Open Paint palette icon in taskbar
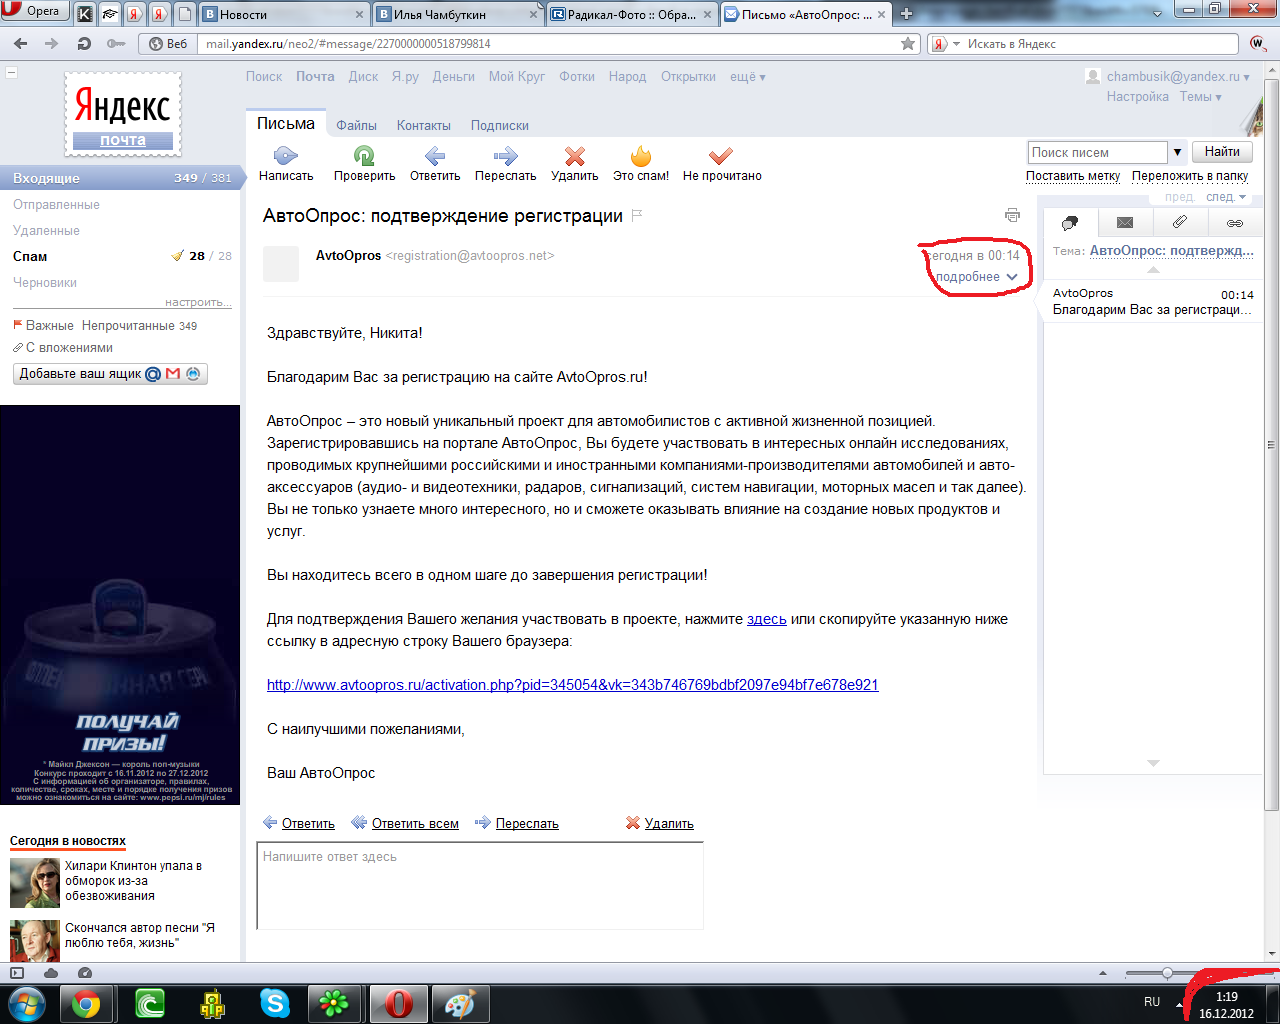Image resolution: width=1280 pixels, height=1024 pixels. pos(460,1004)
